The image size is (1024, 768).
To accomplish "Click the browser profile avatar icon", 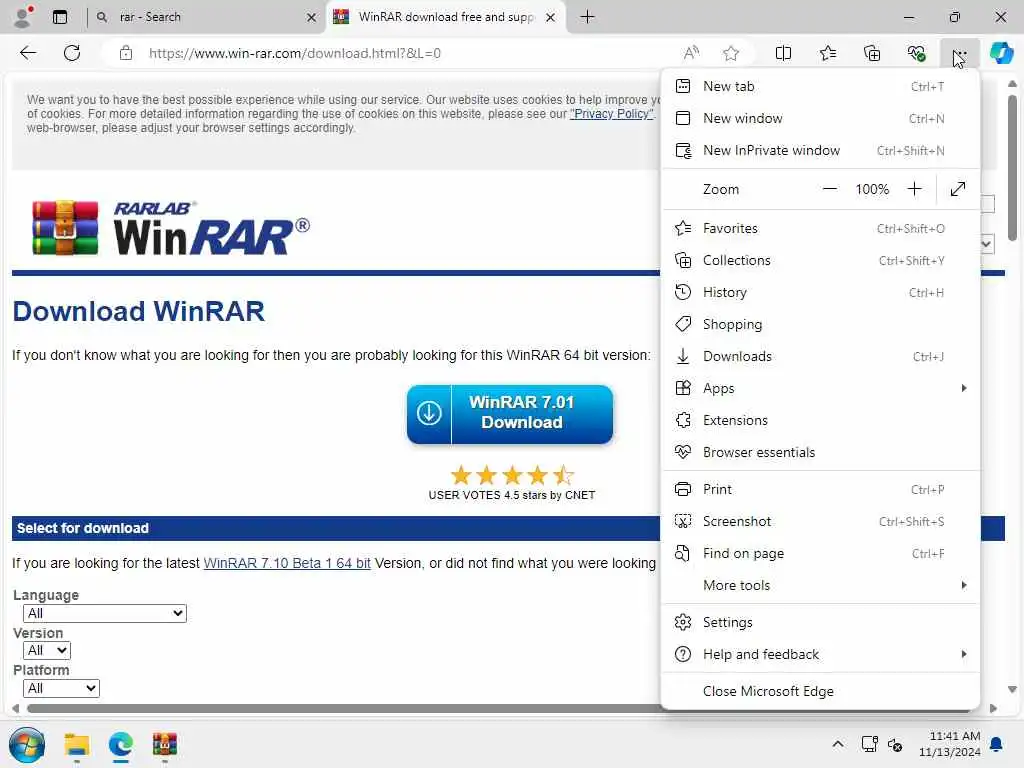I will (x=24, y=17).
